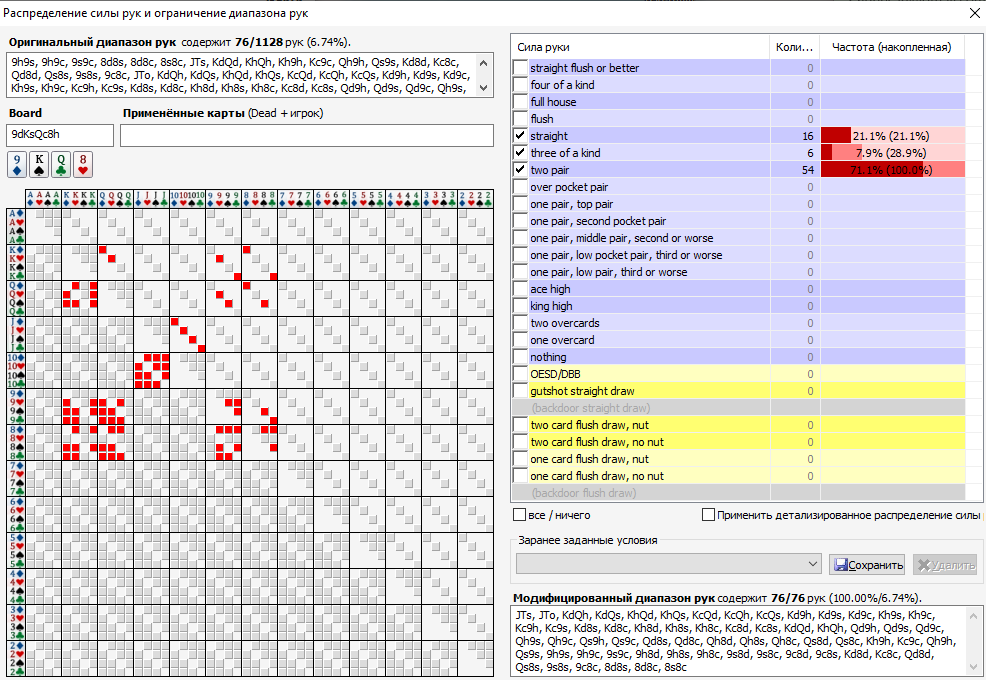This screenshot has width=986, height=680.
Task: Click the Коли... column header
Action: click(794, 47)
